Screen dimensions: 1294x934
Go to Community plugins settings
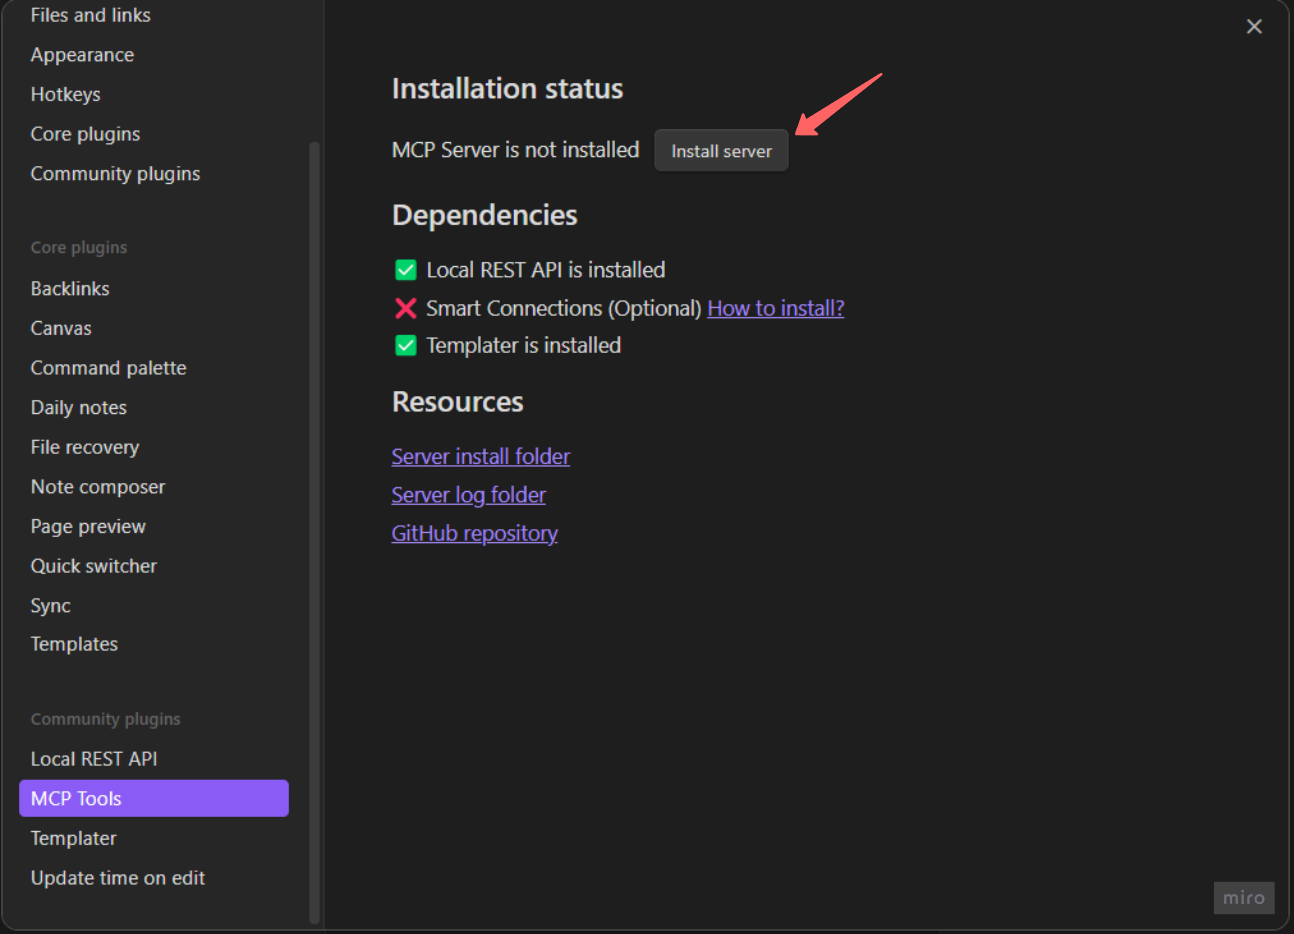click(x=114, y=173)
